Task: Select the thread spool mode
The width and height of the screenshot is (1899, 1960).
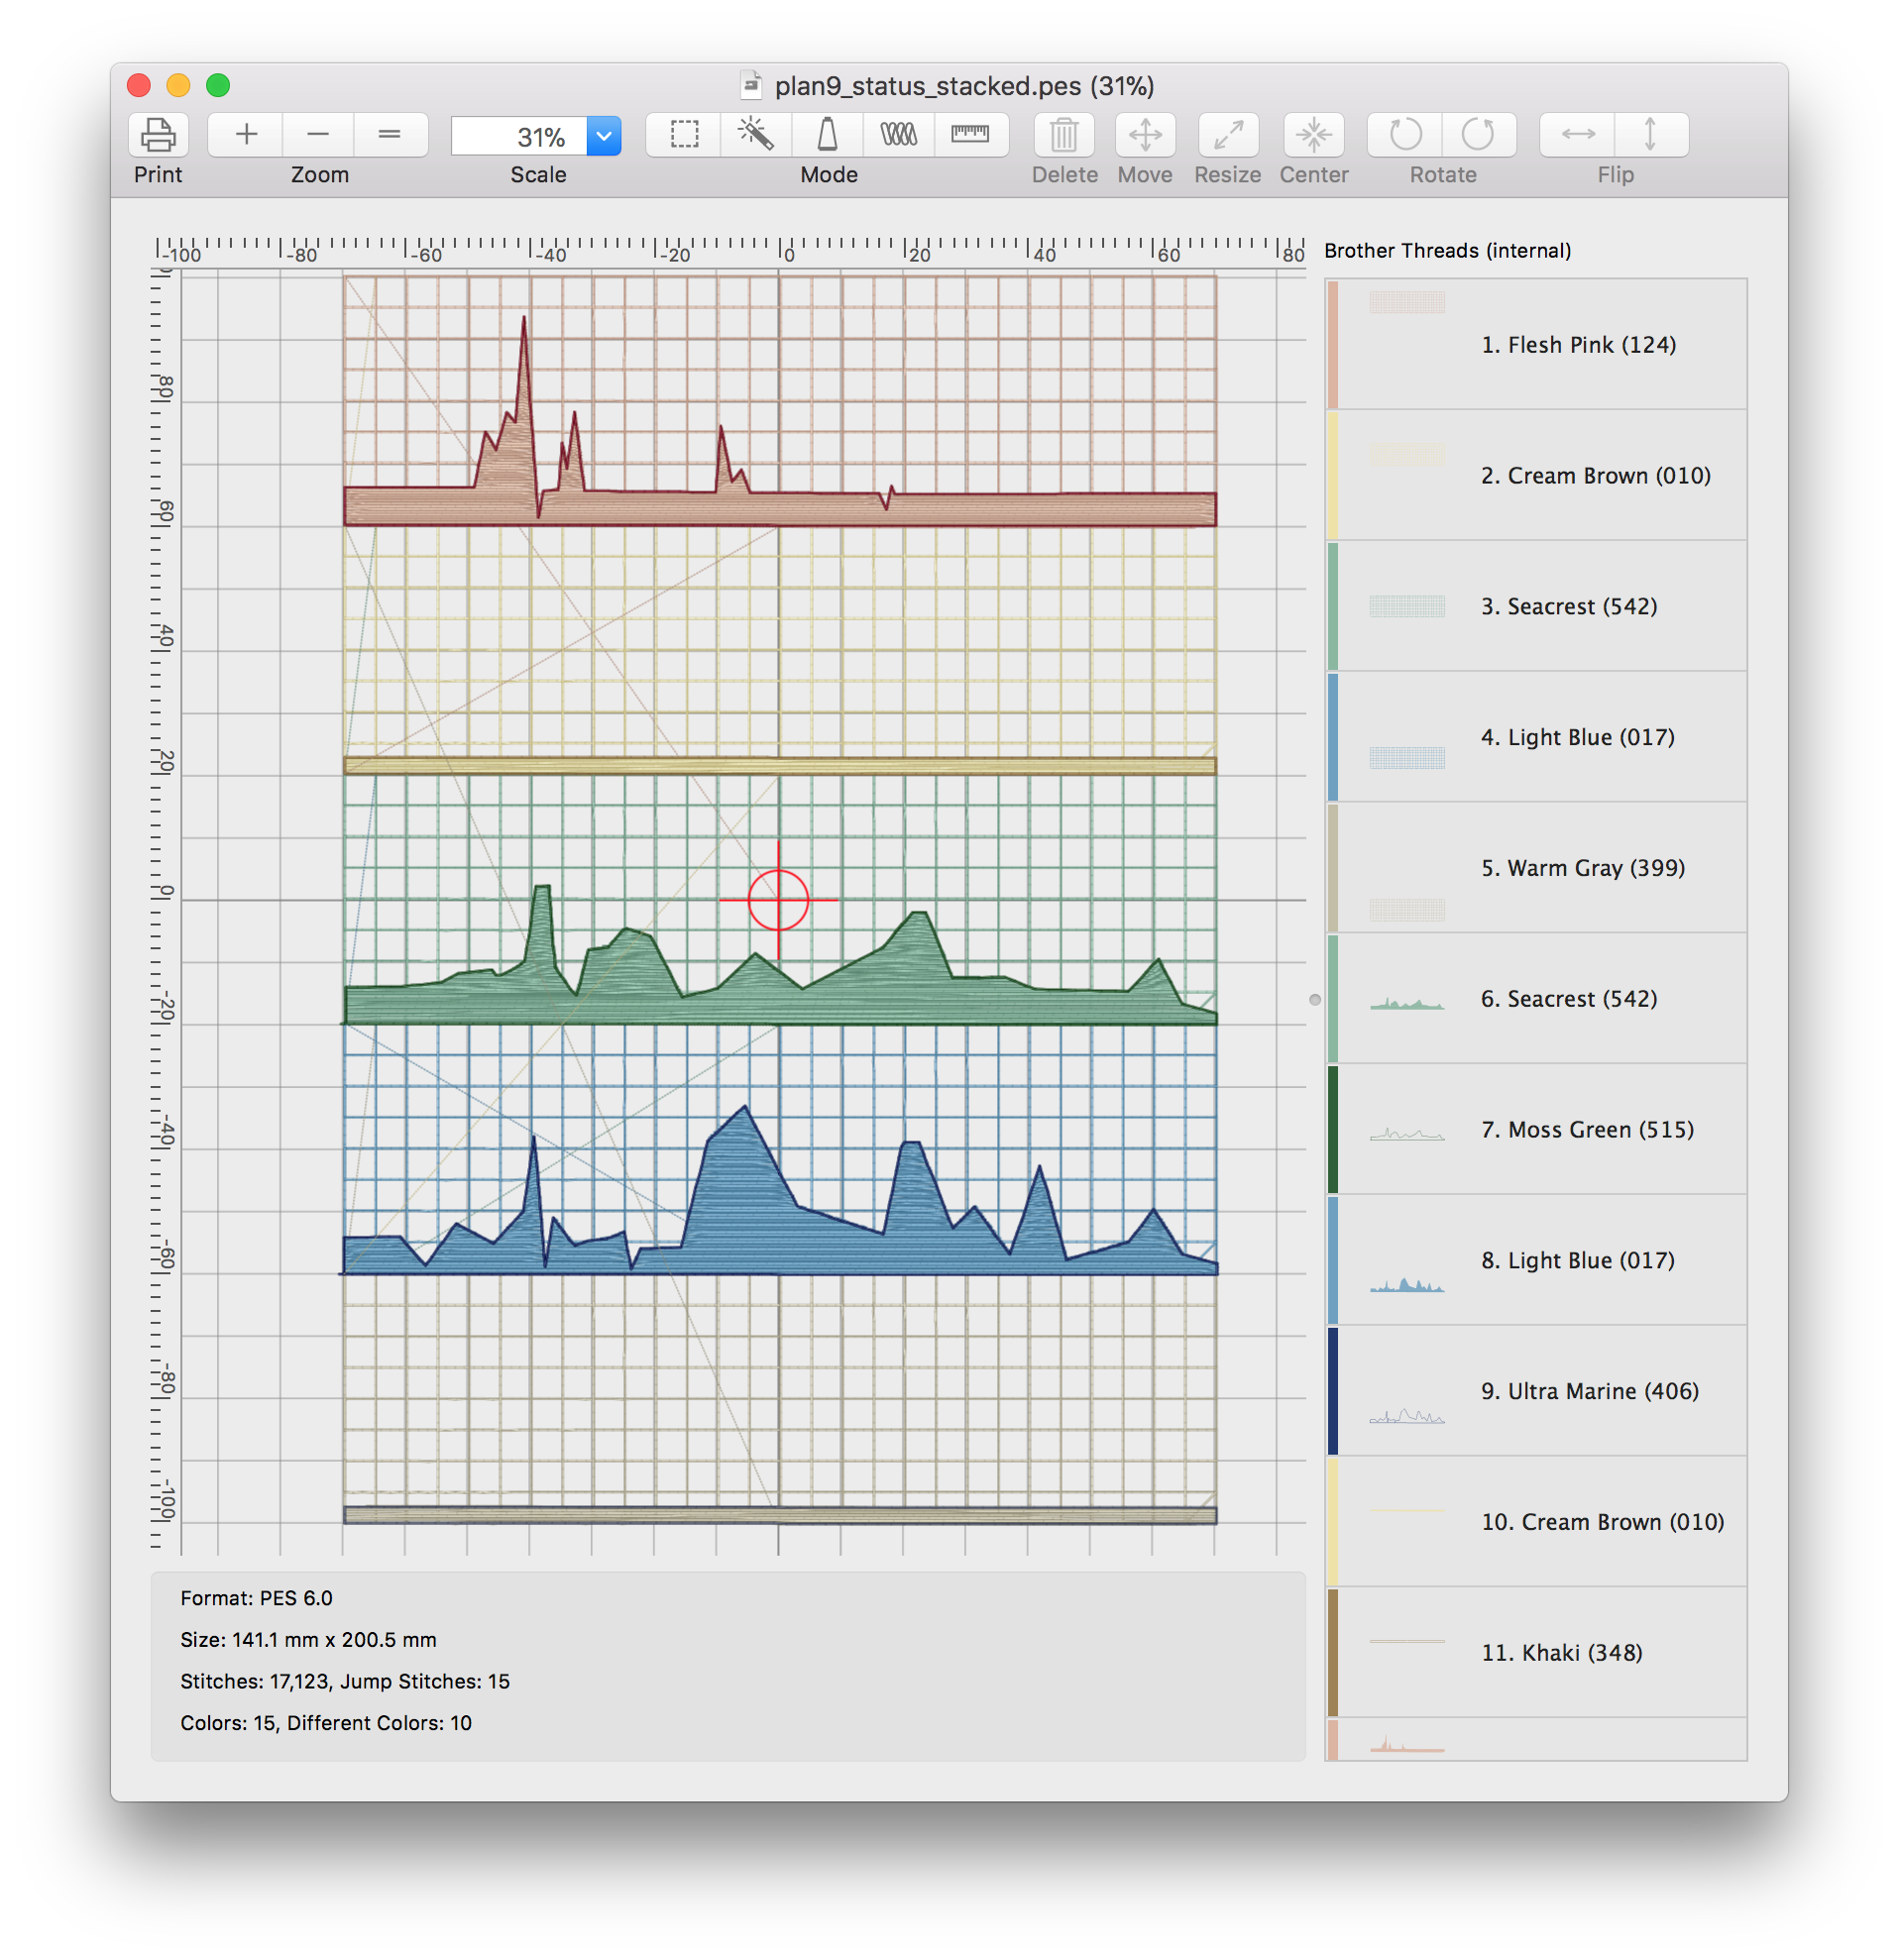Action: (x=827, y=135)
